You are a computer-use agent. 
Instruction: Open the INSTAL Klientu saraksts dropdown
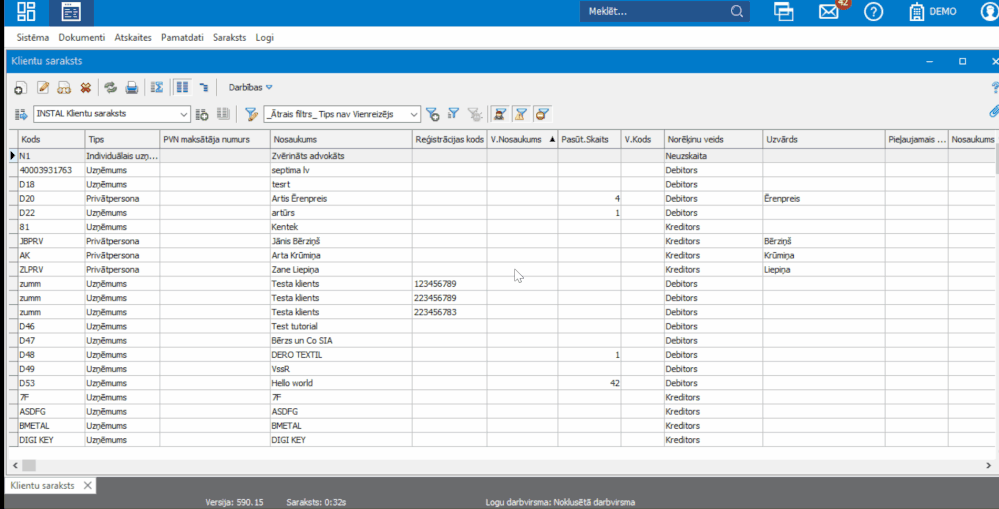(111, 114)
